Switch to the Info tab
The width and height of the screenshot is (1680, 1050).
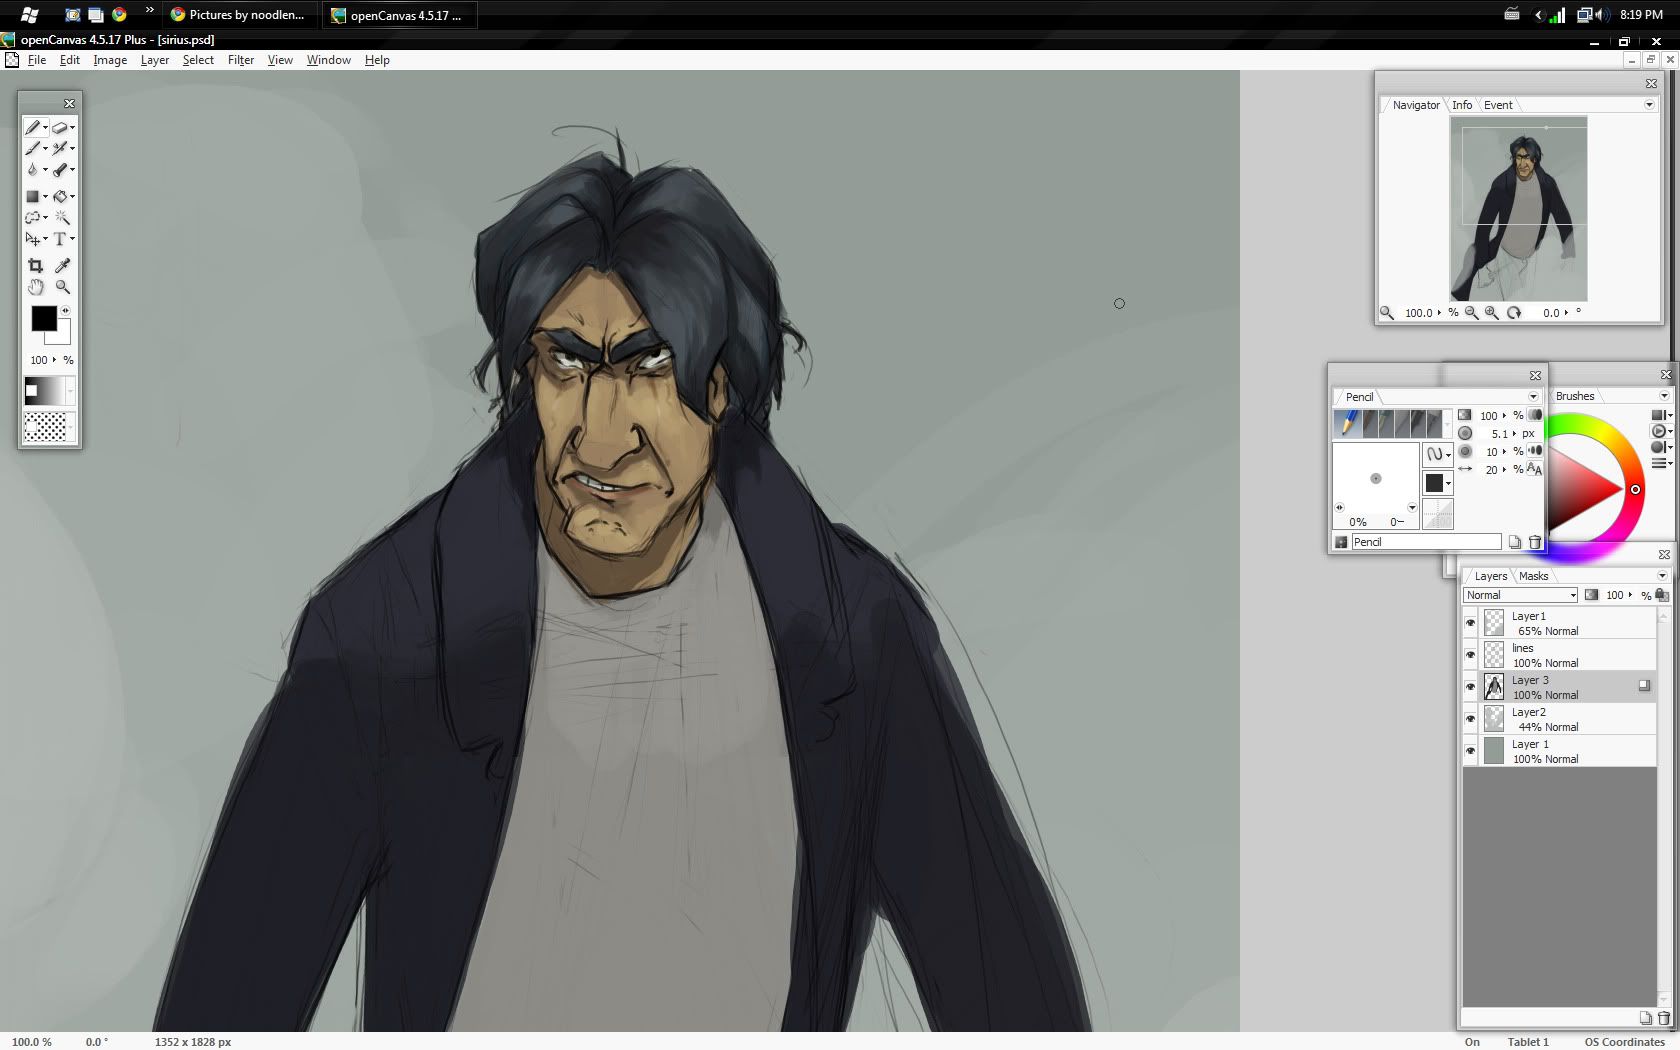click(1462, 105)
